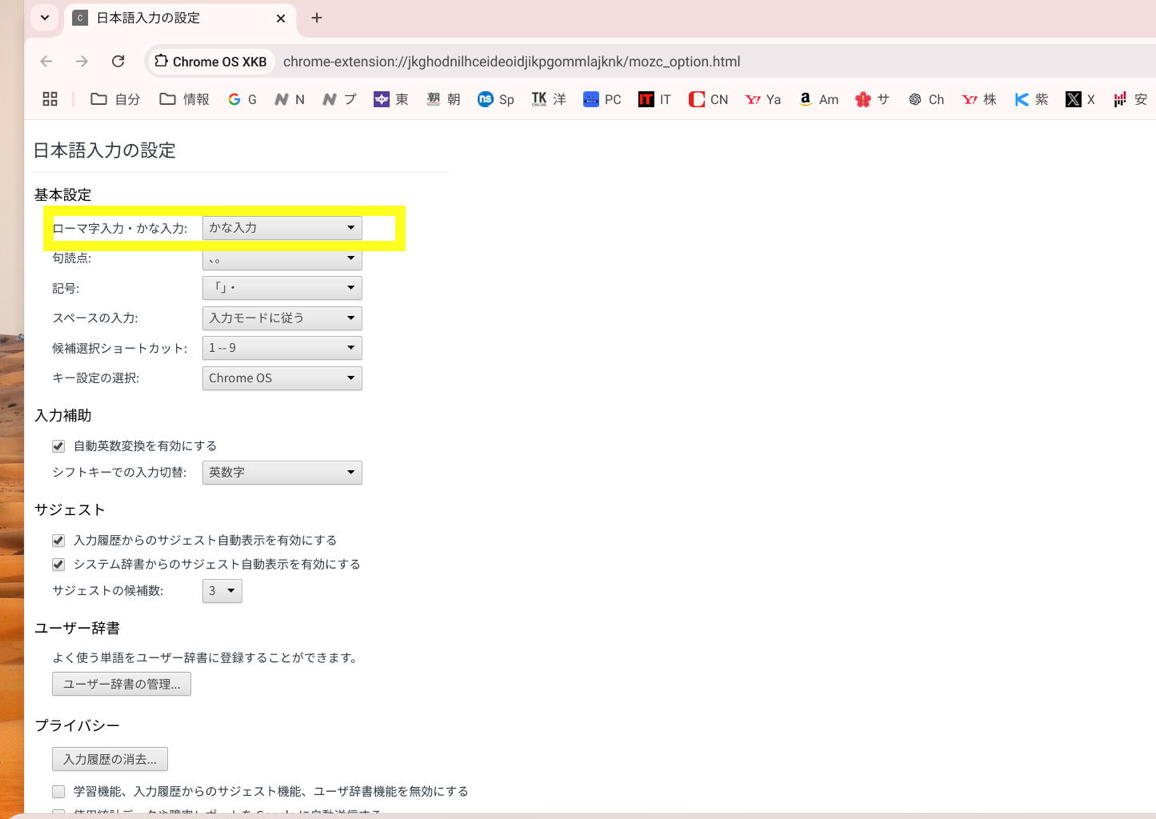Open the Ch bookmark

(926, 99)
